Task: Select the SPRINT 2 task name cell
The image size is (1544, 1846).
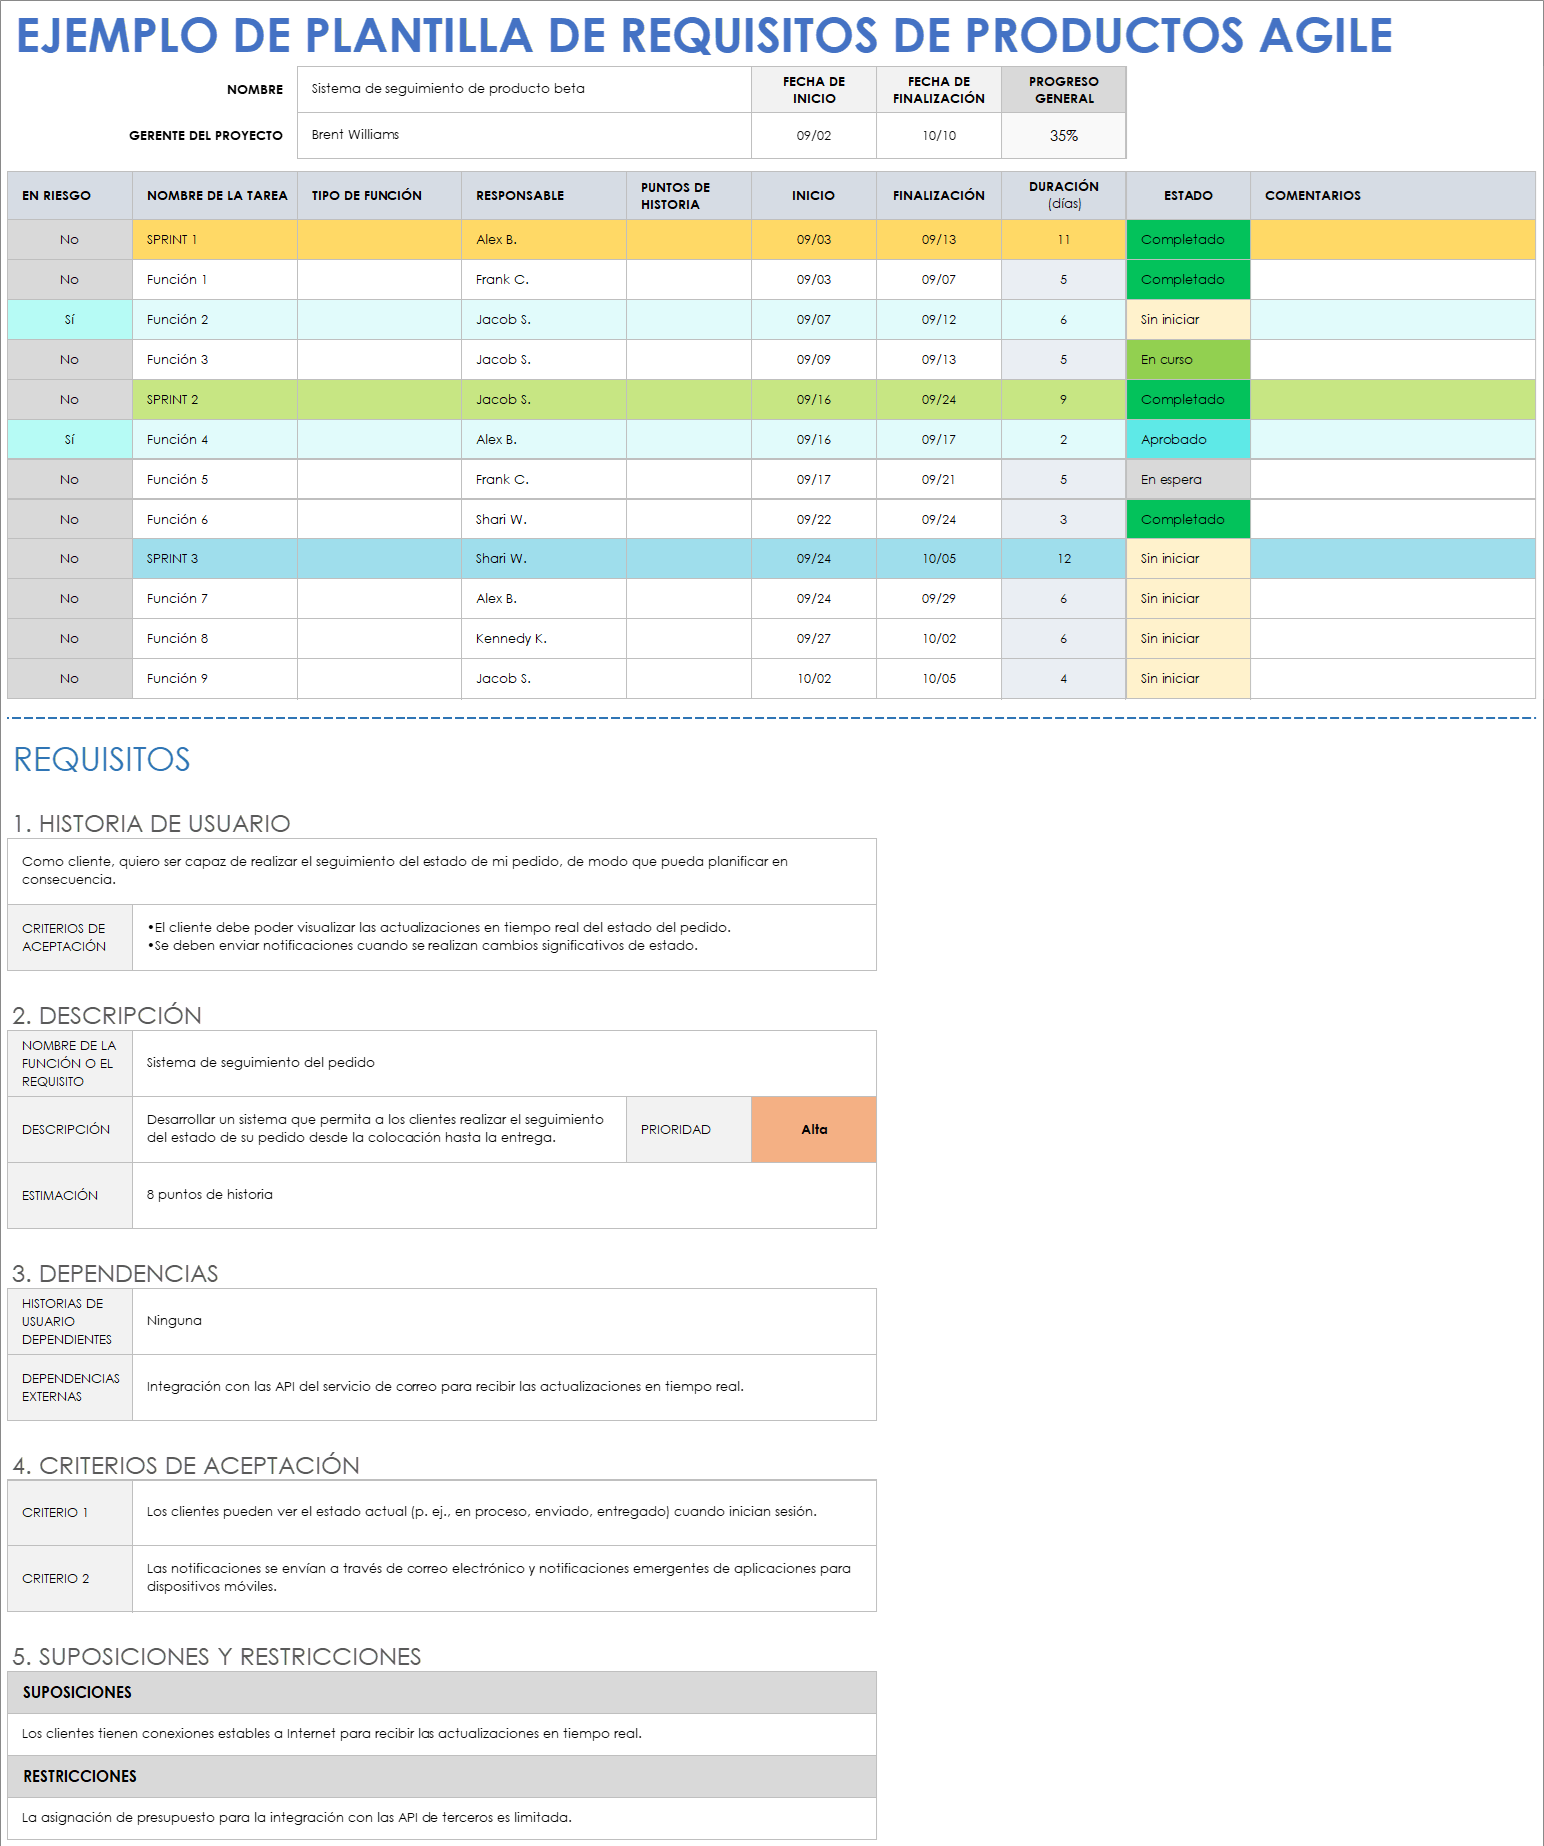Action: [x=215, y=400]
